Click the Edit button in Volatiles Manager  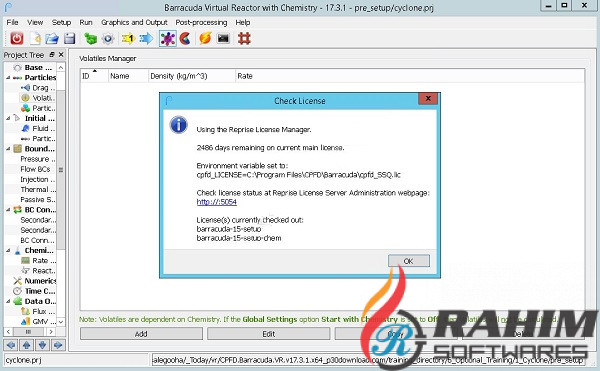pos(269,334)
